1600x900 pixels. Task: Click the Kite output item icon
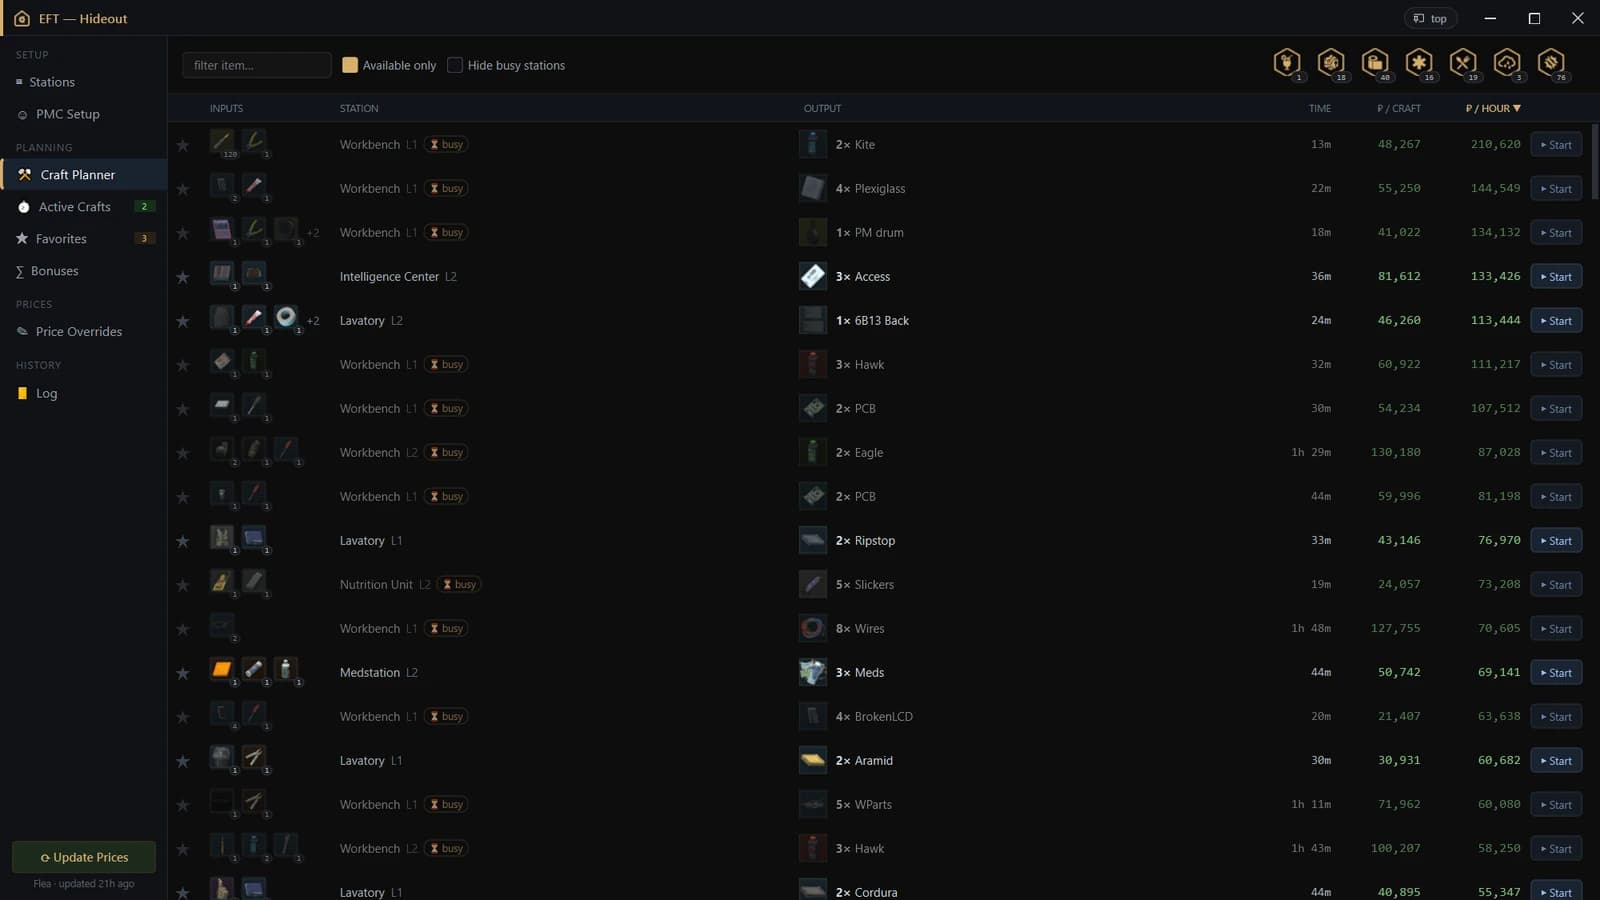pyautogui.click(x=813, y=144)
